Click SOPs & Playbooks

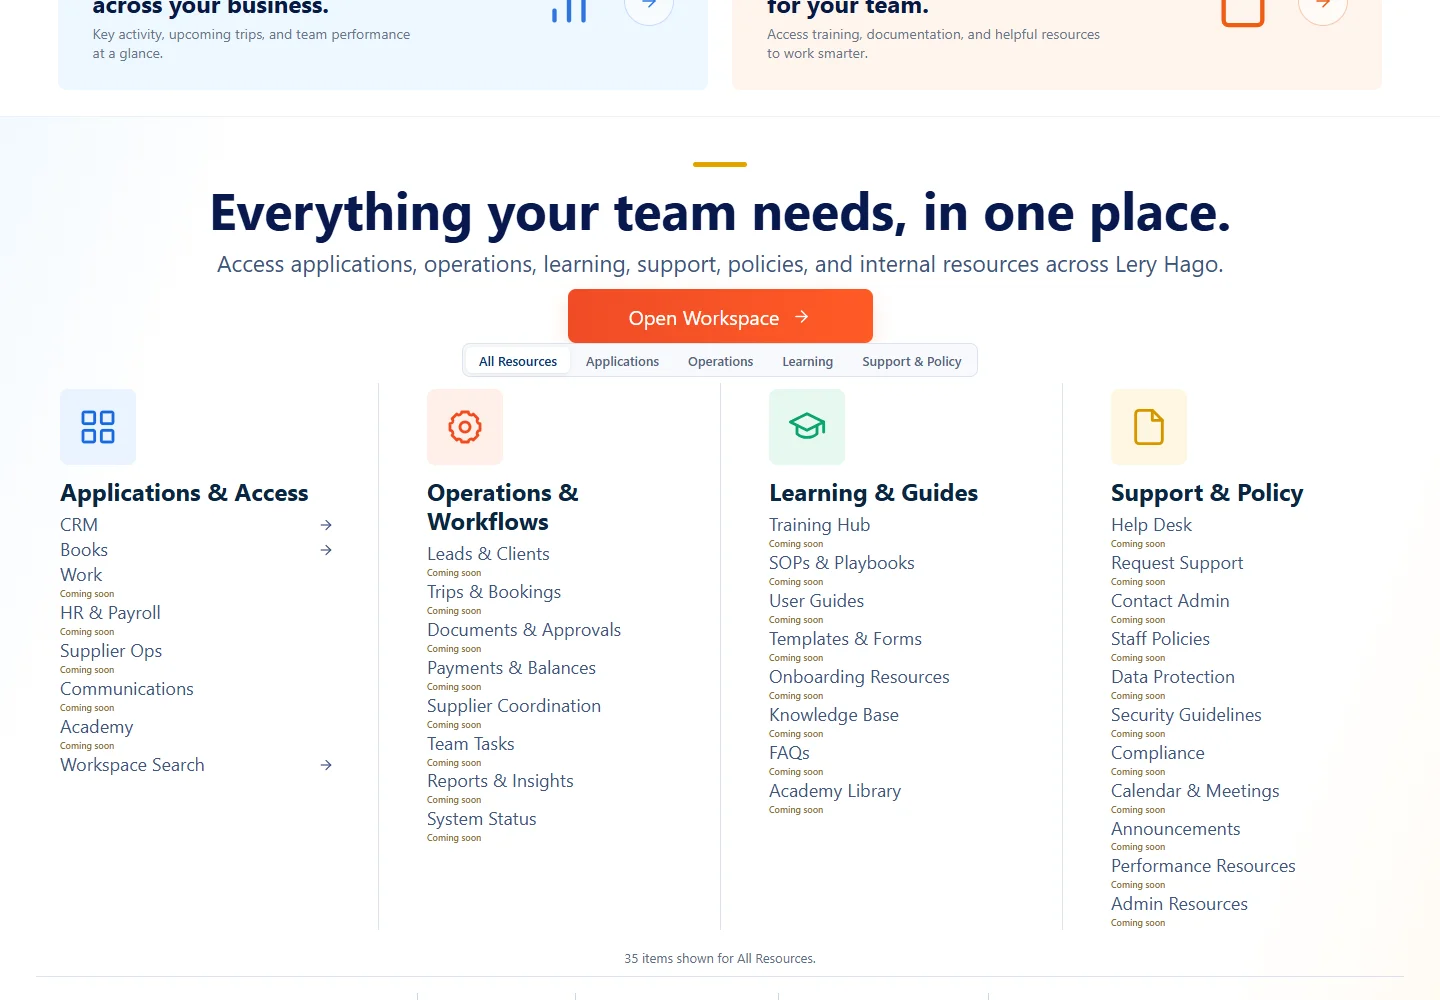pos(842,563)
